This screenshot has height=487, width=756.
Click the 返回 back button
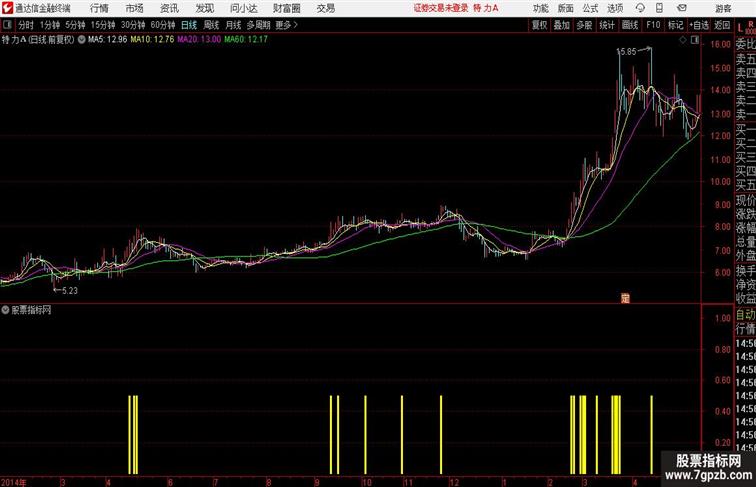click(722, 25)
